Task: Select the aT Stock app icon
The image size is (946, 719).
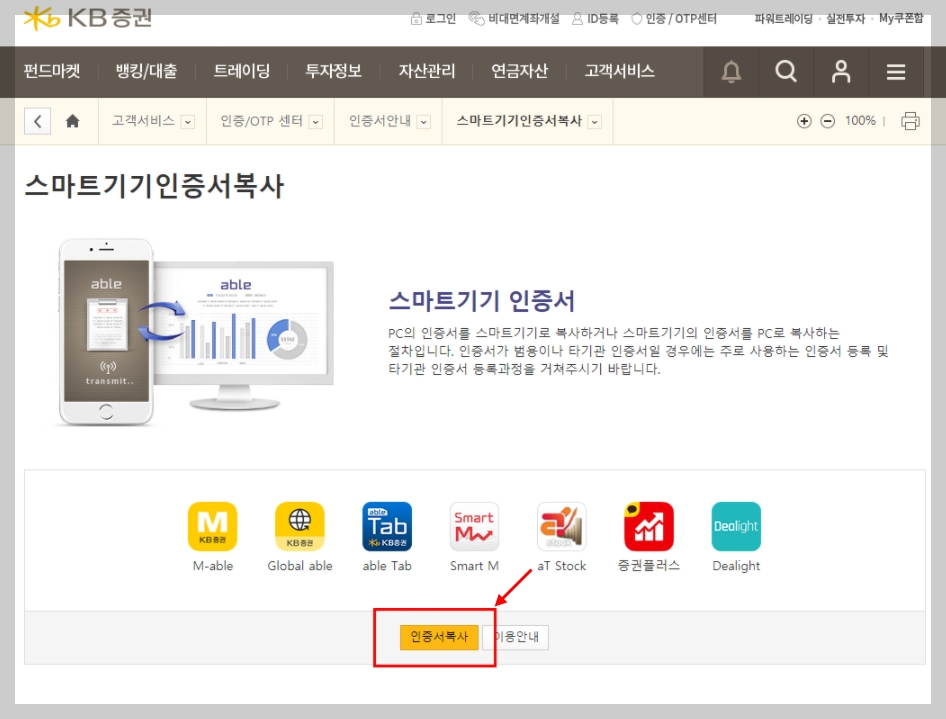Action: [x=561, y=526]
